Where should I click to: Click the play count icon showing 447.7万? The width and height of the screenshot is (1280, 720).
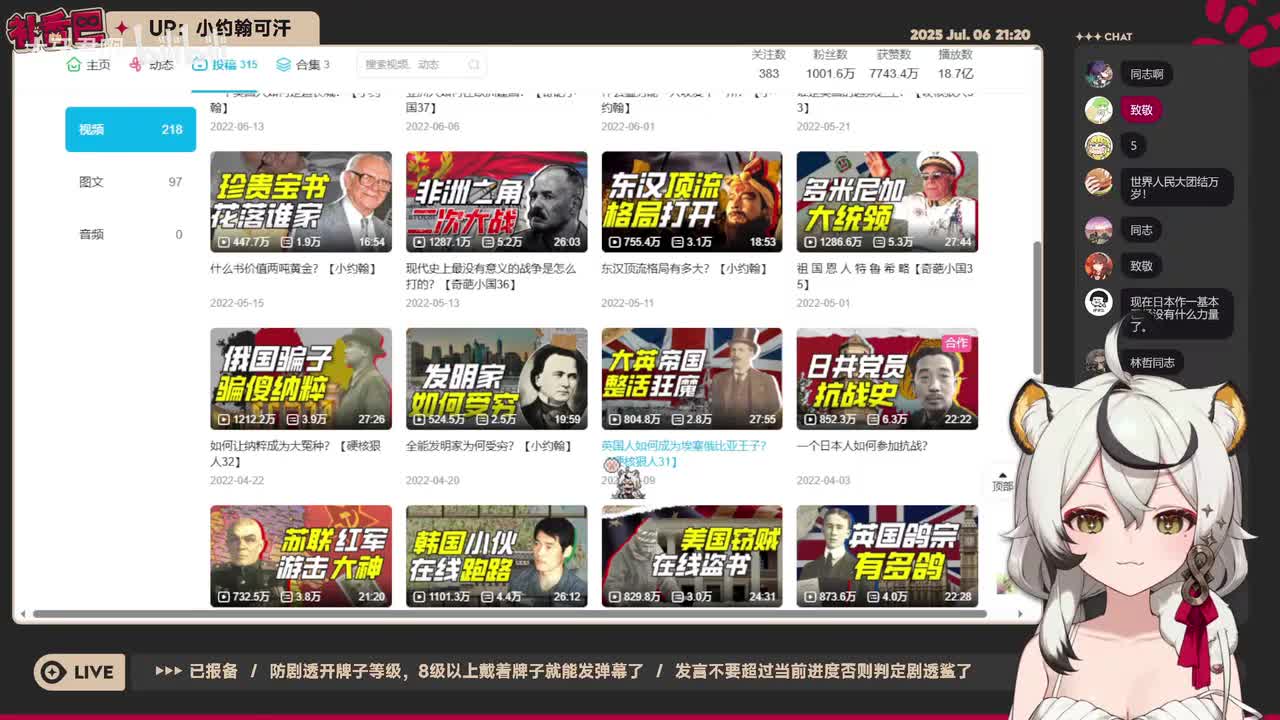(224, 242)
